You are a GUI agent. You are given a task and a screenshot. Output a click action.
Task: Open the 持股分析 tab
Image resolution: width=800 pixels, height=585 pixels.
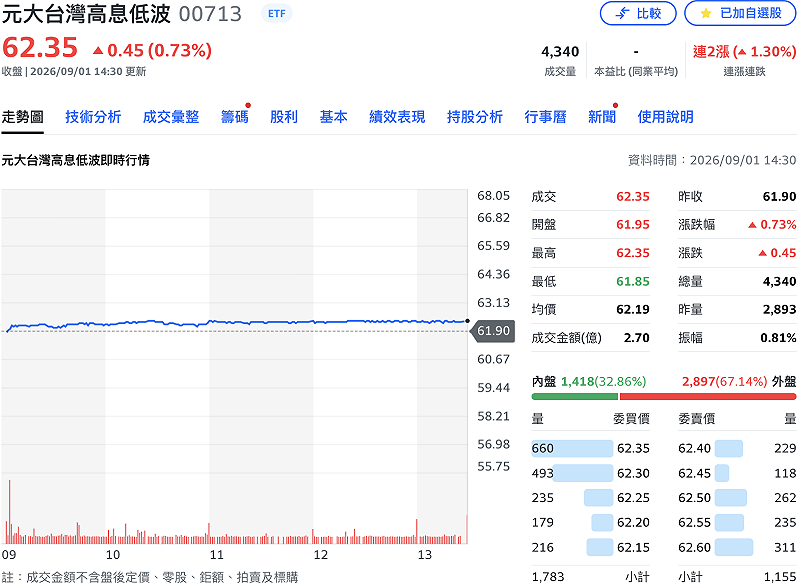click(x=474, y=117)
